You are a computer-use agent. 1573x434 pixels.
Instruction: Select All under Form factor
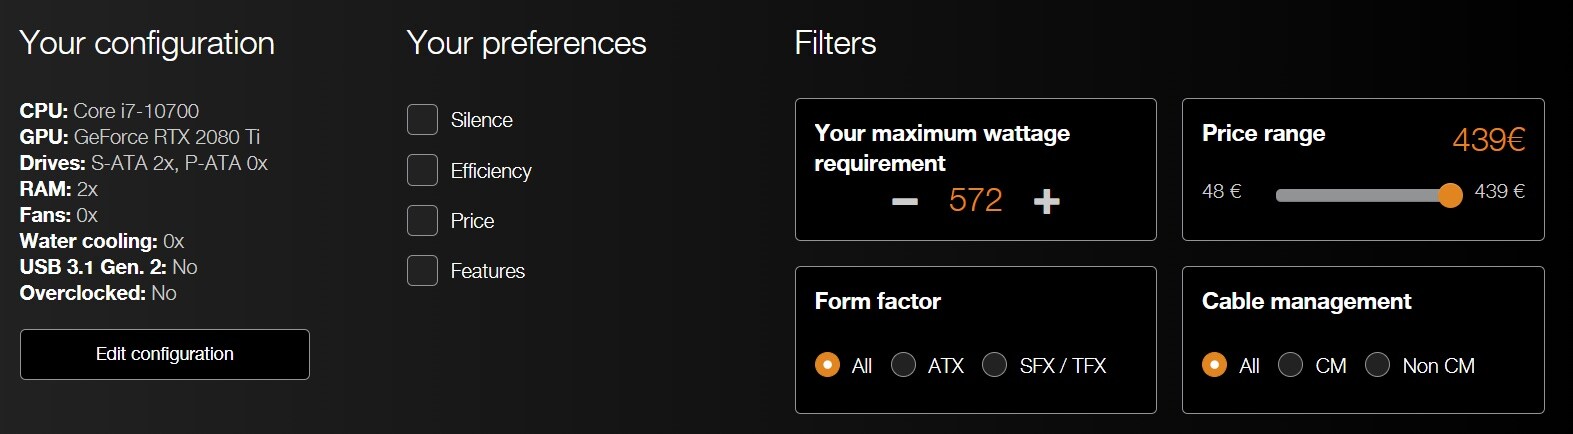pos(827,365)
